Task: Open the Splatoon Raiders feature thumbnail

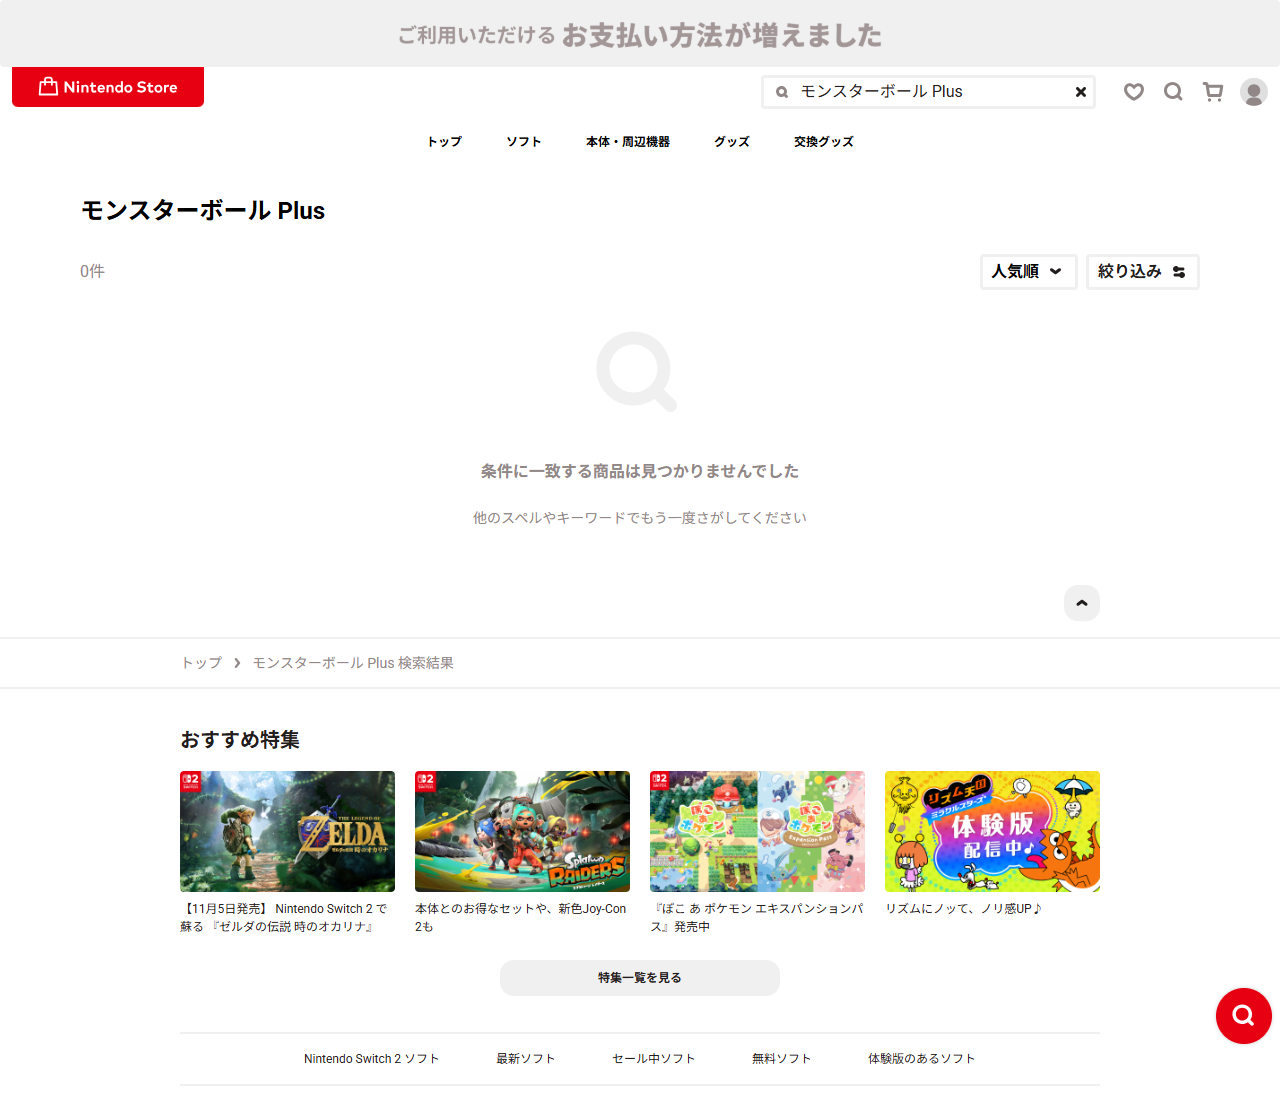Action: pyautogui.click(x=522, y=831)
